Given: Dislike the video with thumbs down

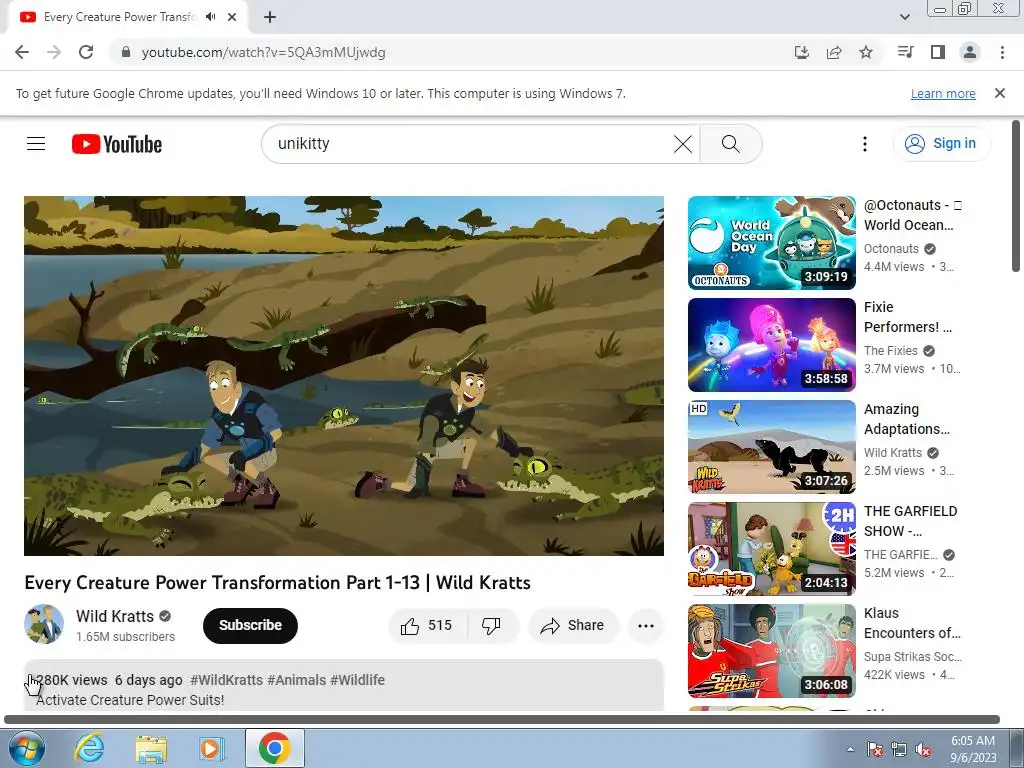Looking at the screenshot, I should pos(491,626).
